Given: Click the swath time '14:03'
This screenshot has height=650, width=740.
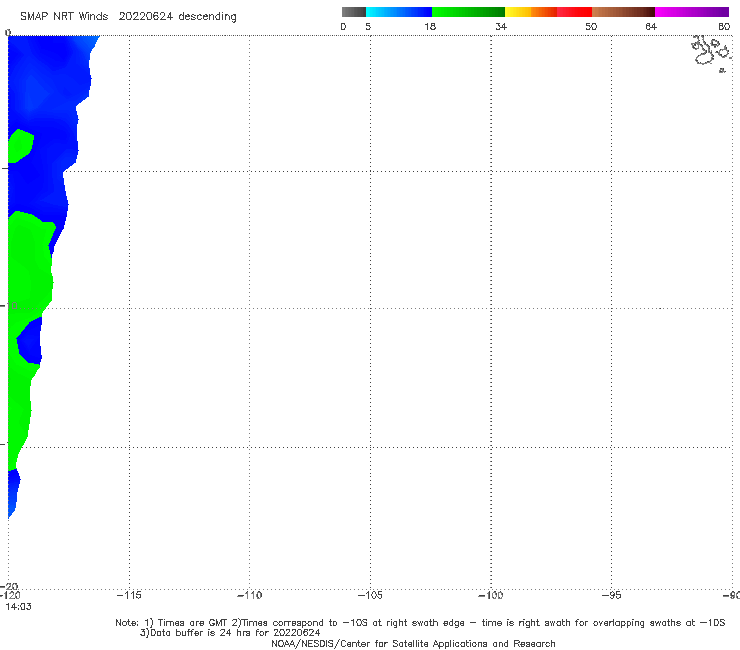Looking at the screenshot, I should (18, 607).
